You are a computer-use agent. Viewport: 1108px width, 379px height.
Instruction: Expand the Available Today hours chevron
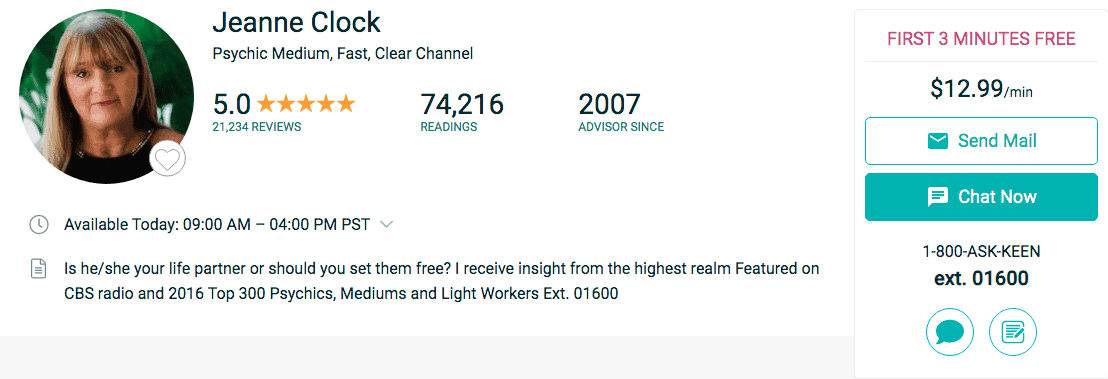point(386,225)
